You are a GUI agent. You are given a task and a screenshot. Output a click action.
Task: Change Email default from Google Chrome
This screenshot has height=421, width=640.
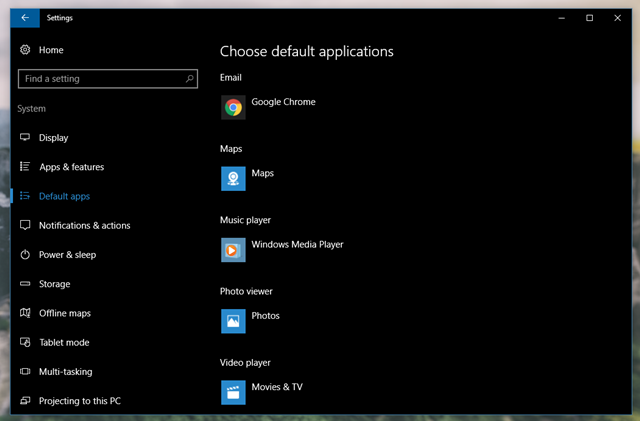point(283,102)
